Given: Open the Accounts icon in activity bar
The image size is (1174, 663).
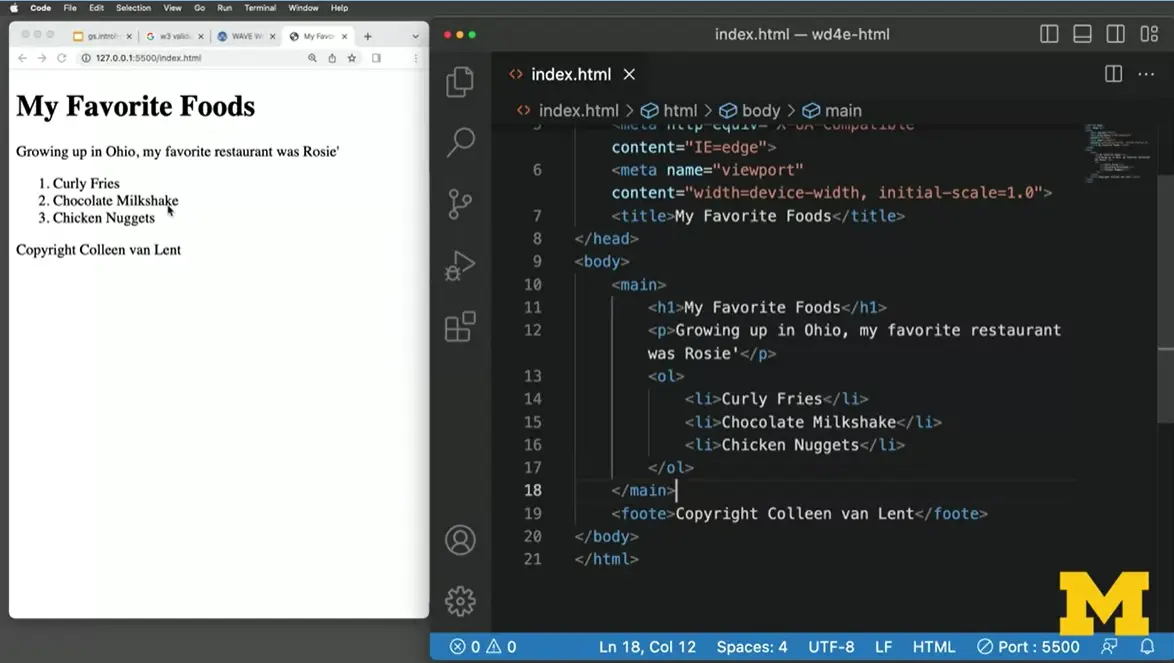Looking at the screenshot, I should pyautogui.click(x=460, y=540).
